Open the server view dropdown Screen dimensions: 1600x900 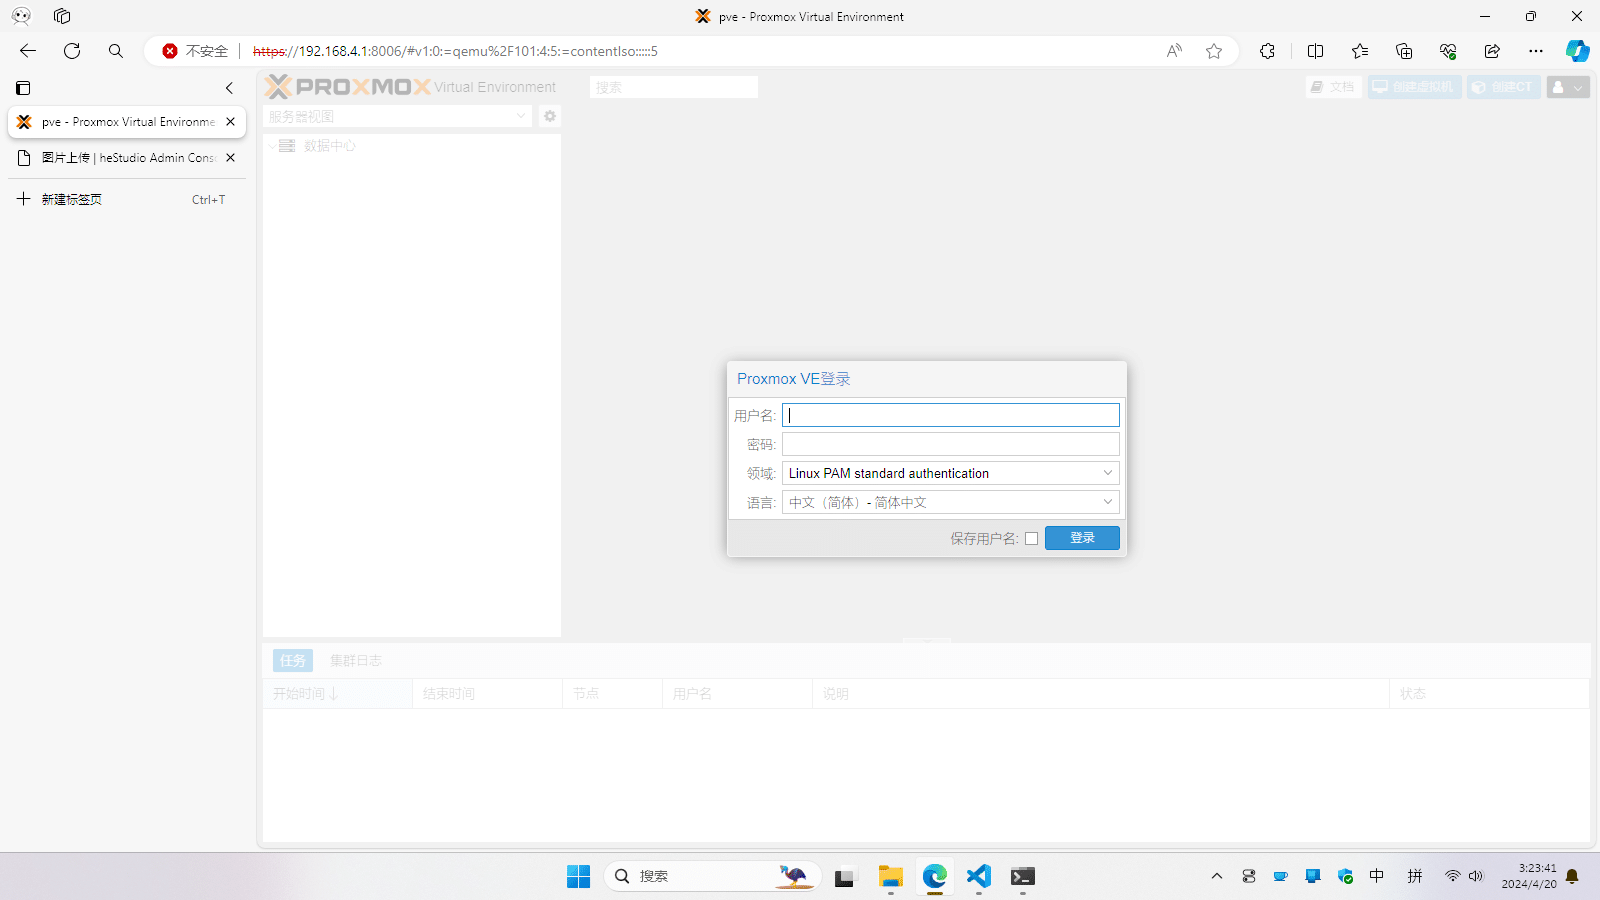click(398, 116)
